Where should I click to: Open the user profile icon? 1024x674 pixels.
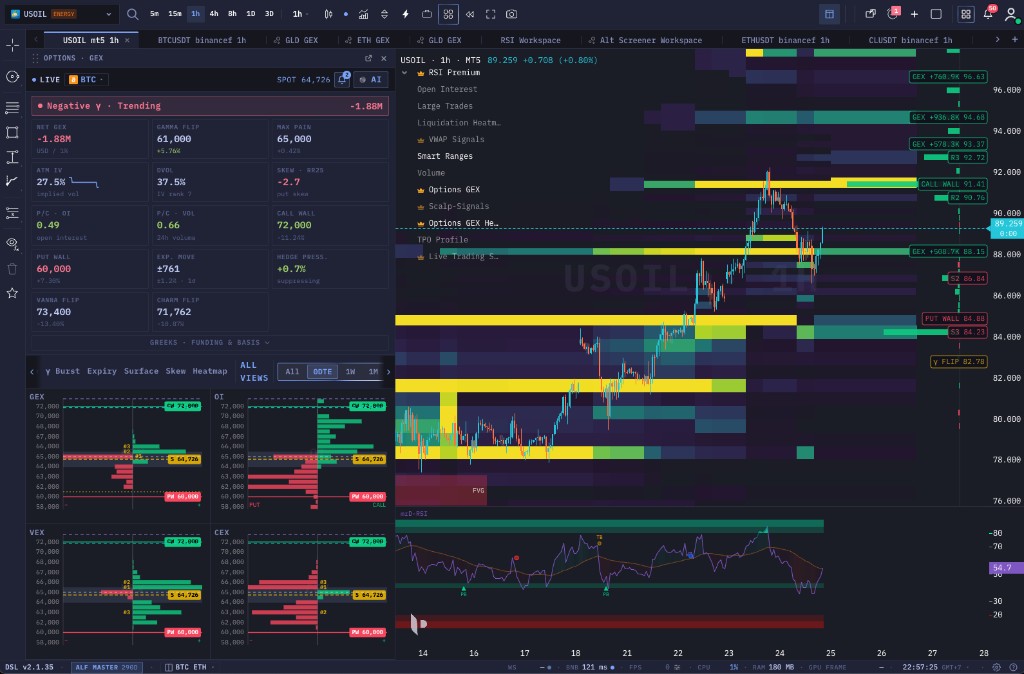[1010, 14]
